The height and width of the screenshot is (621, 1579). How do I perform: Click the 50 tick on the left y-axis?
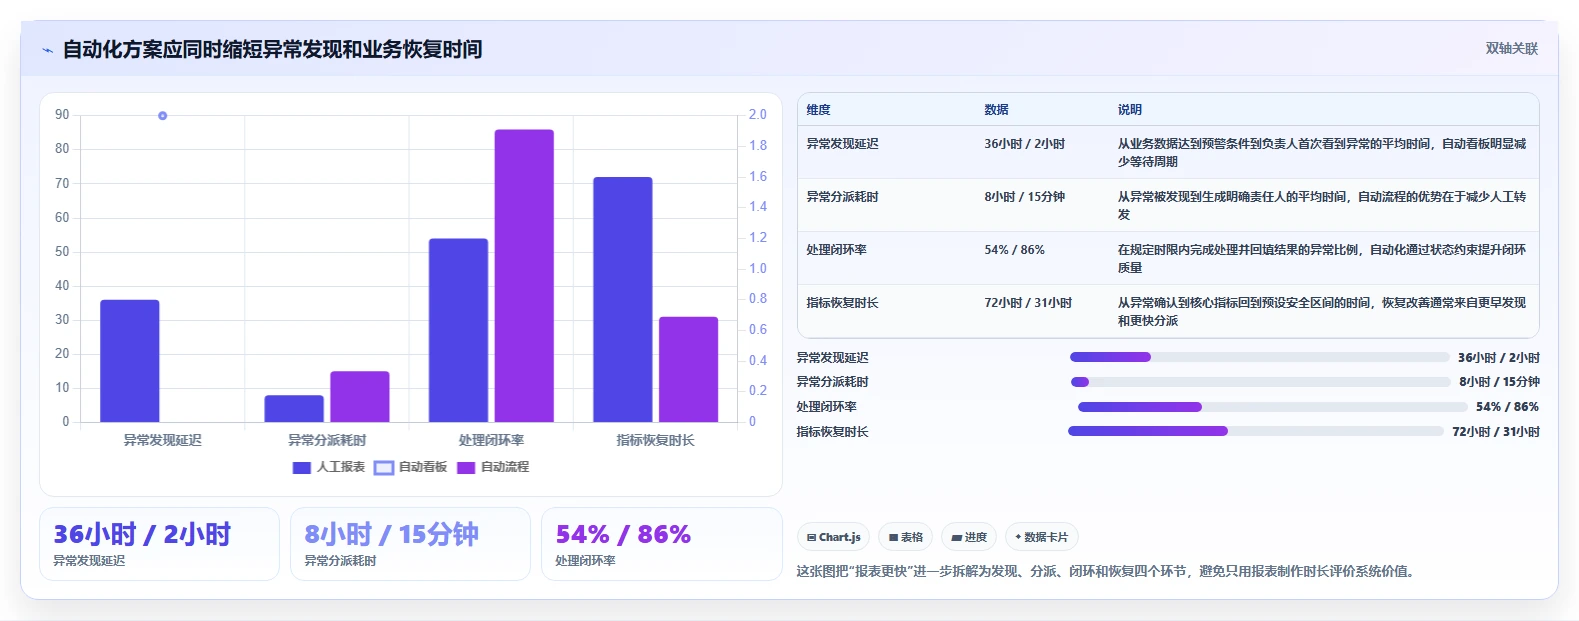tap(62, 251)
